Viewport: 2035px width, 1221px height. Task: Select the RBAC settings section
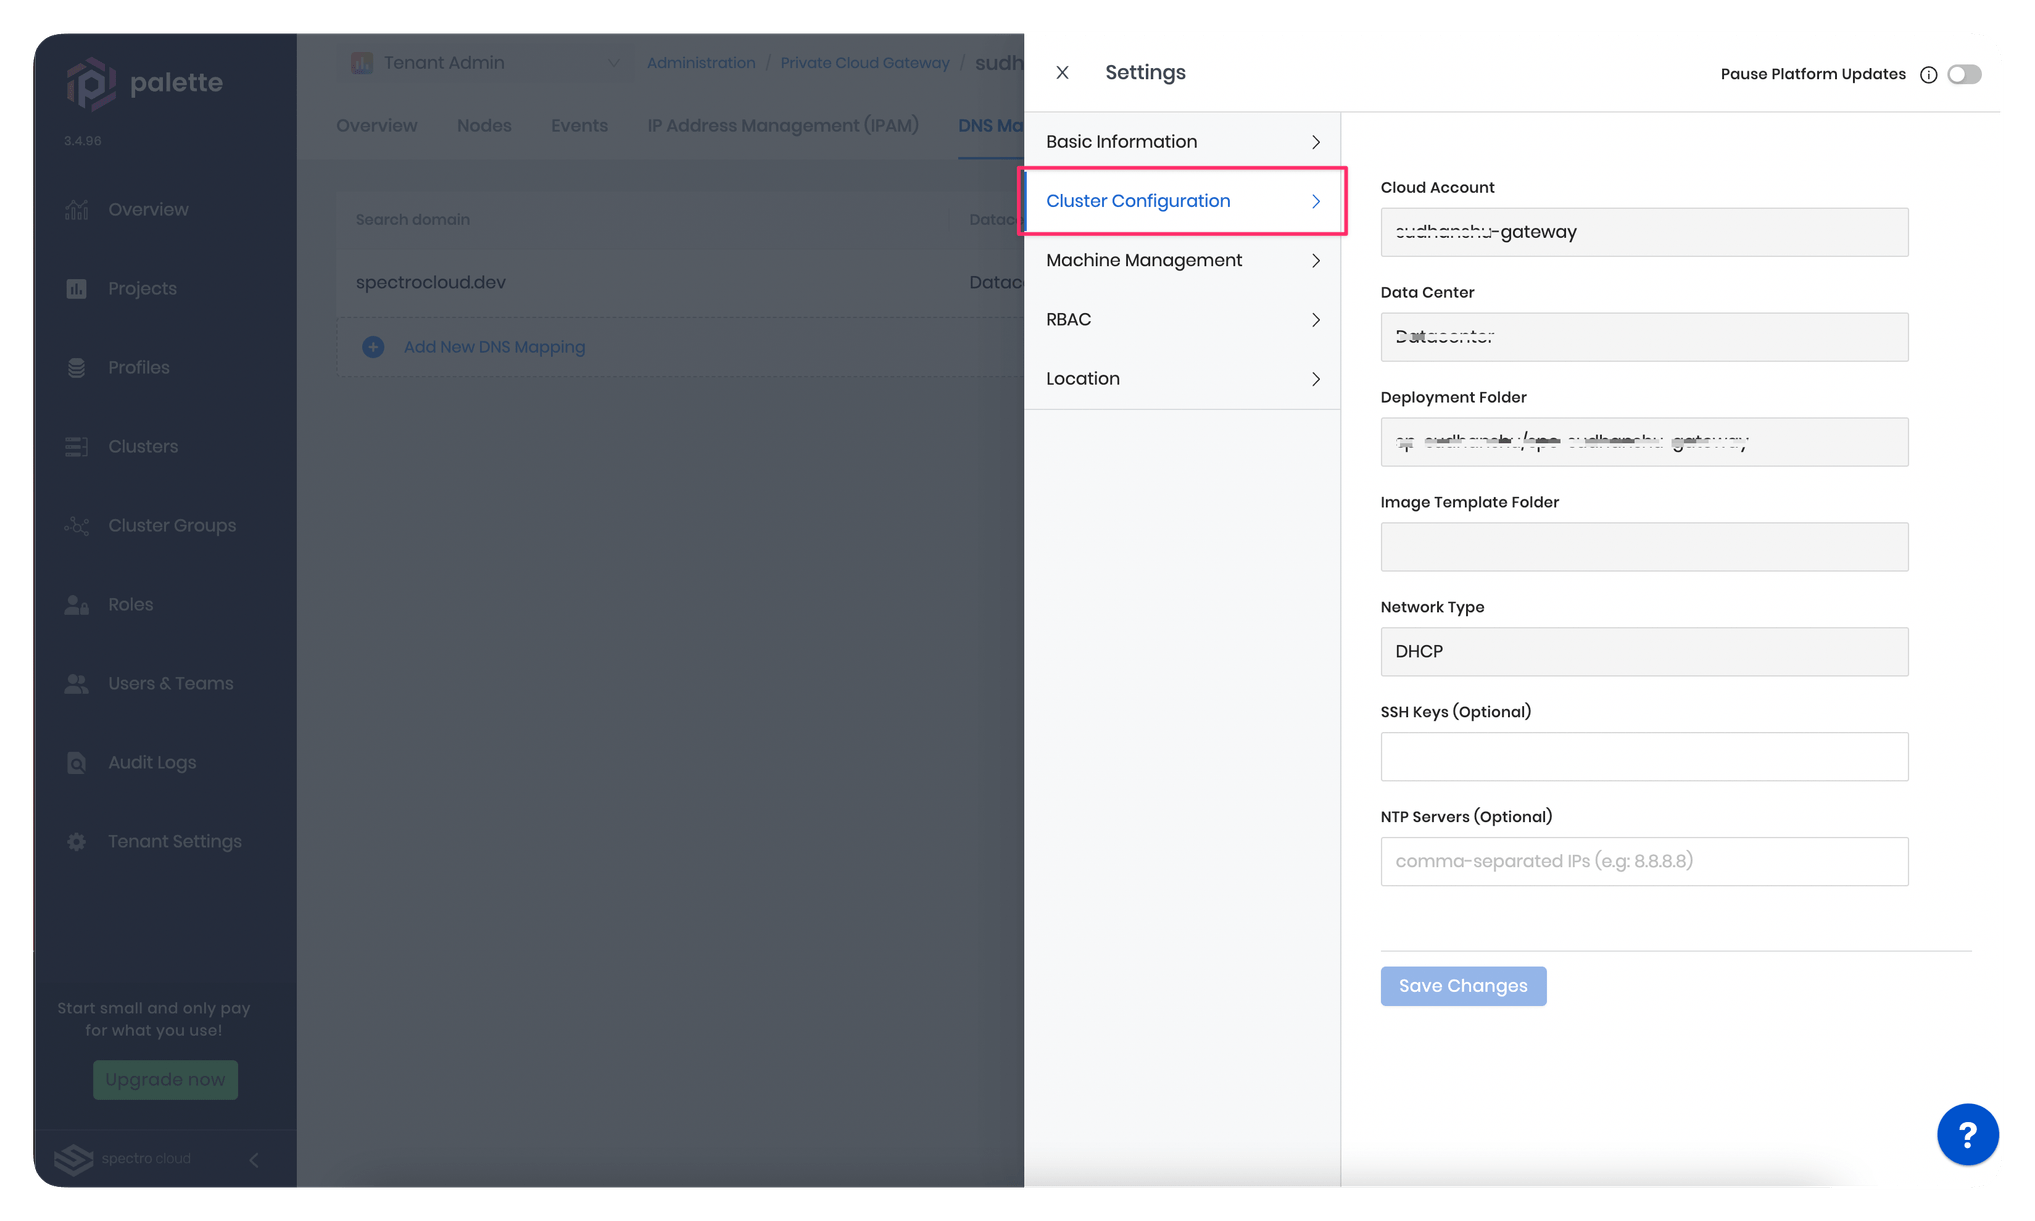point(1182,320)
